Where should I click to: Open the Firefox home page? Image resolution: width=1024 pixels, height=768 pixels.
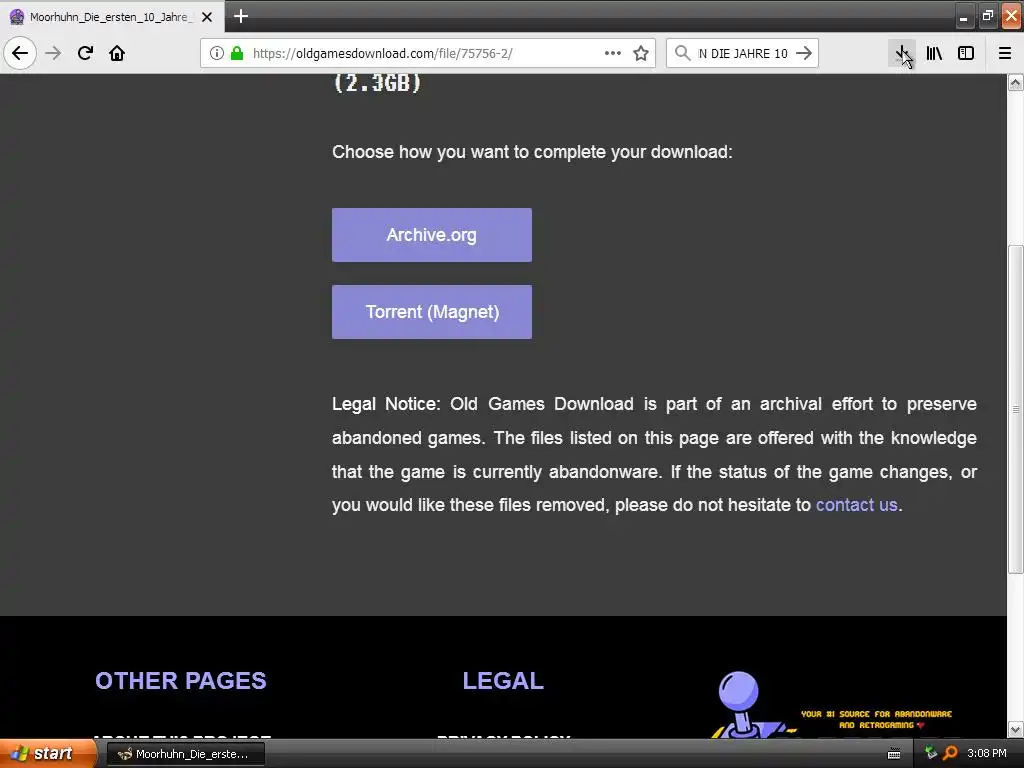(x=117, y=53)
